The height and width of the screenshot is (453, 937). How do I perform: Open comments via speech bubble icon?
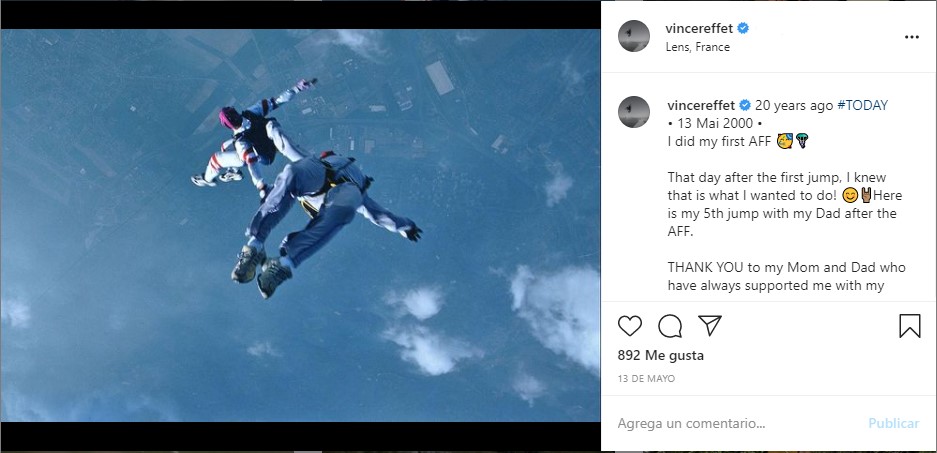click(x=670, y=326)
